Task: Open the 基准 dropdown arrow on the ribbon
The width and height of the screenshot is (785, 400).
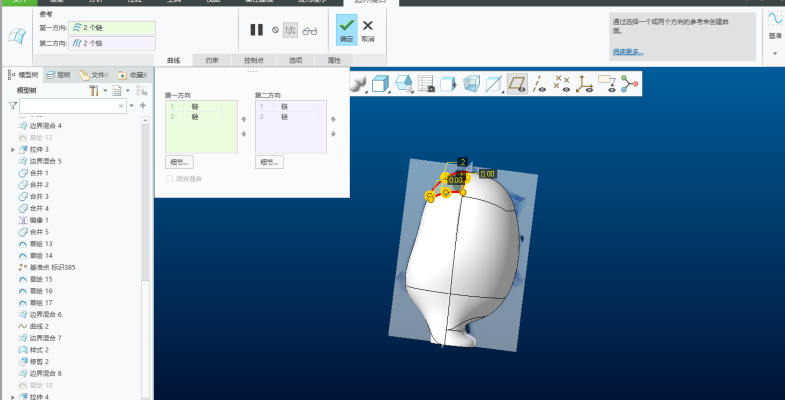Action: point(775,52)
